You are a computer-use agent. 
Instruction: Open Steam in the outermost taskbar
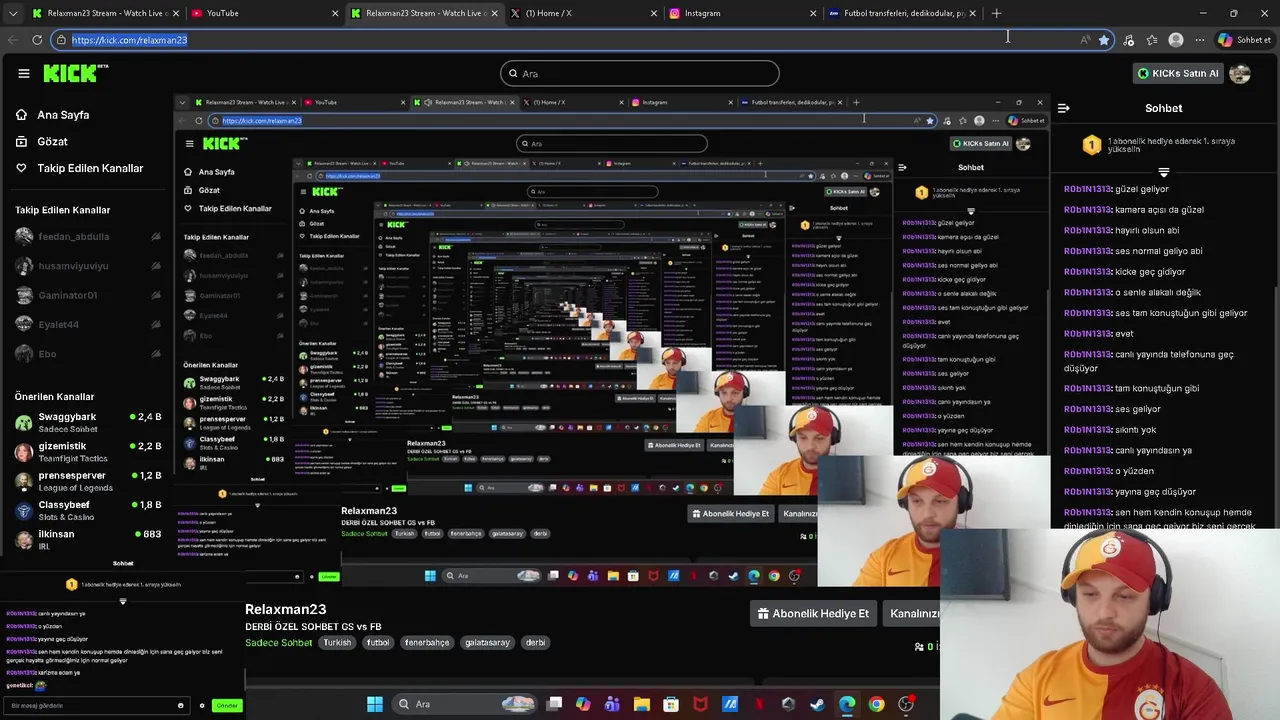[817, 704]
